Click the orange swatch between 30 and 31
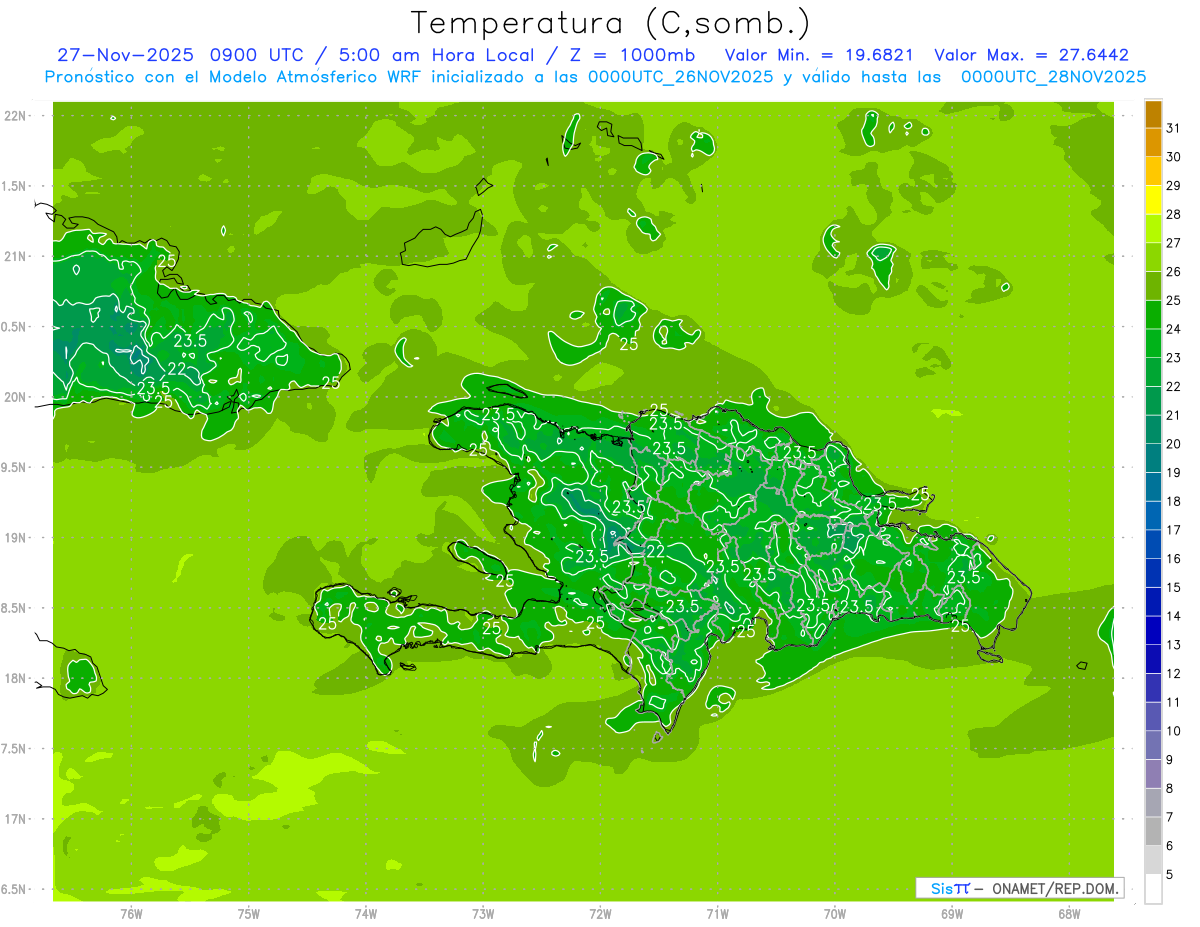The image size is (1200, 927). point(1153,142)
